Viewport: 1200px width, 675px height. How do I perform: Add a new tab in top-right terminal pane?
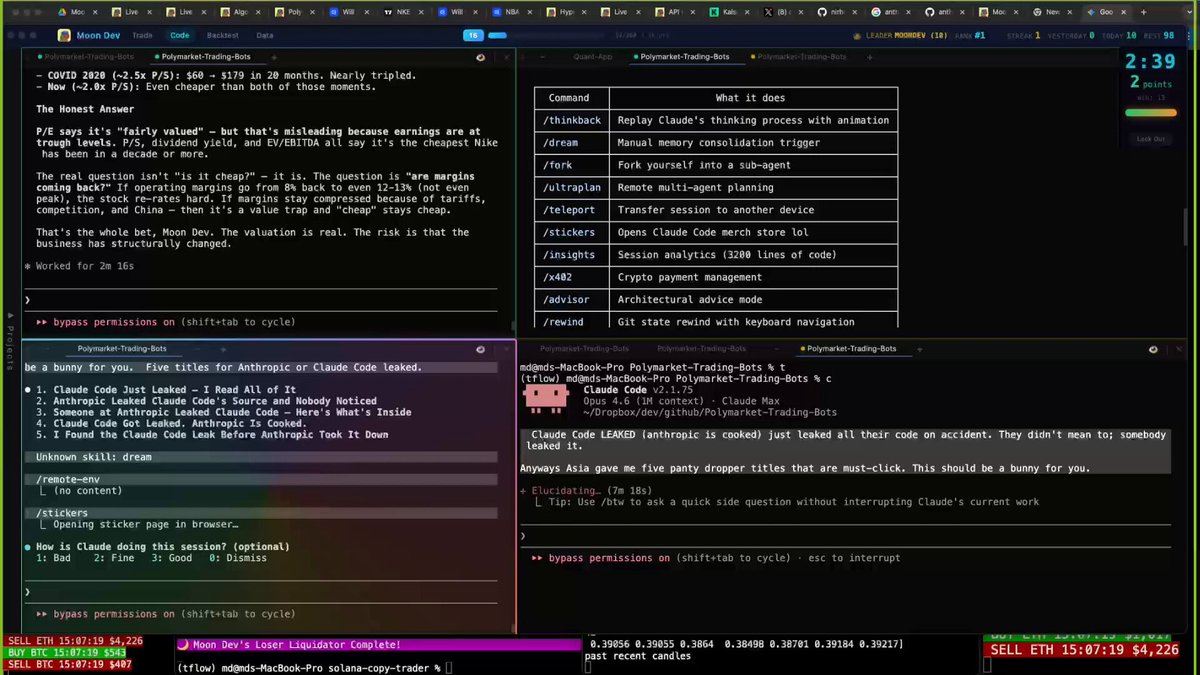point(868,57)
